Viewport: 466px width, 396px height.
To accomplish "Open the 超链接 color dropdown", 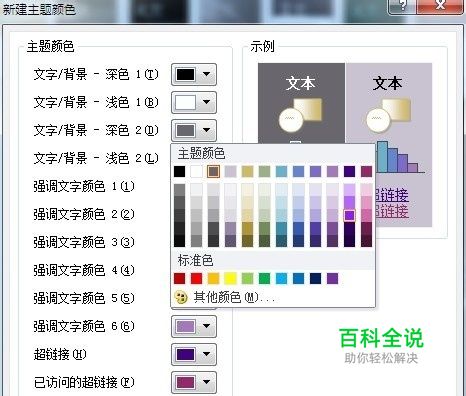I will [194, 354].
